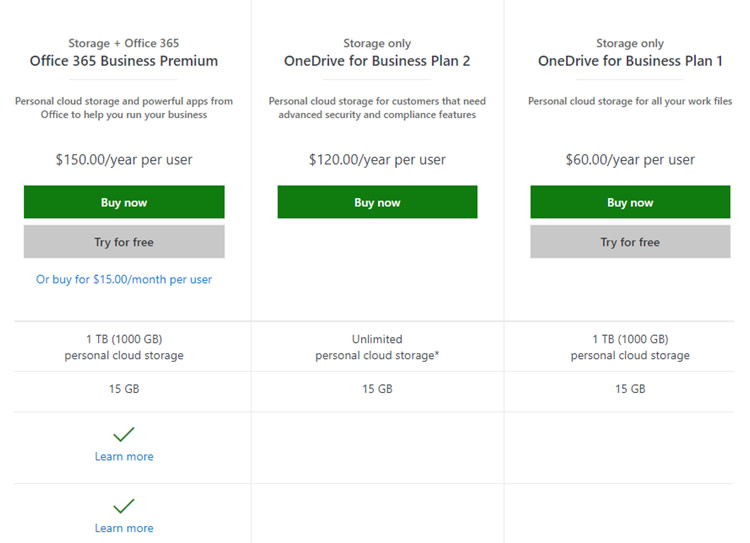Viewport: 750px width, 543px height.
Task: Click Buy now for OneDrive Business Plan 2
Action: (377, 202)
